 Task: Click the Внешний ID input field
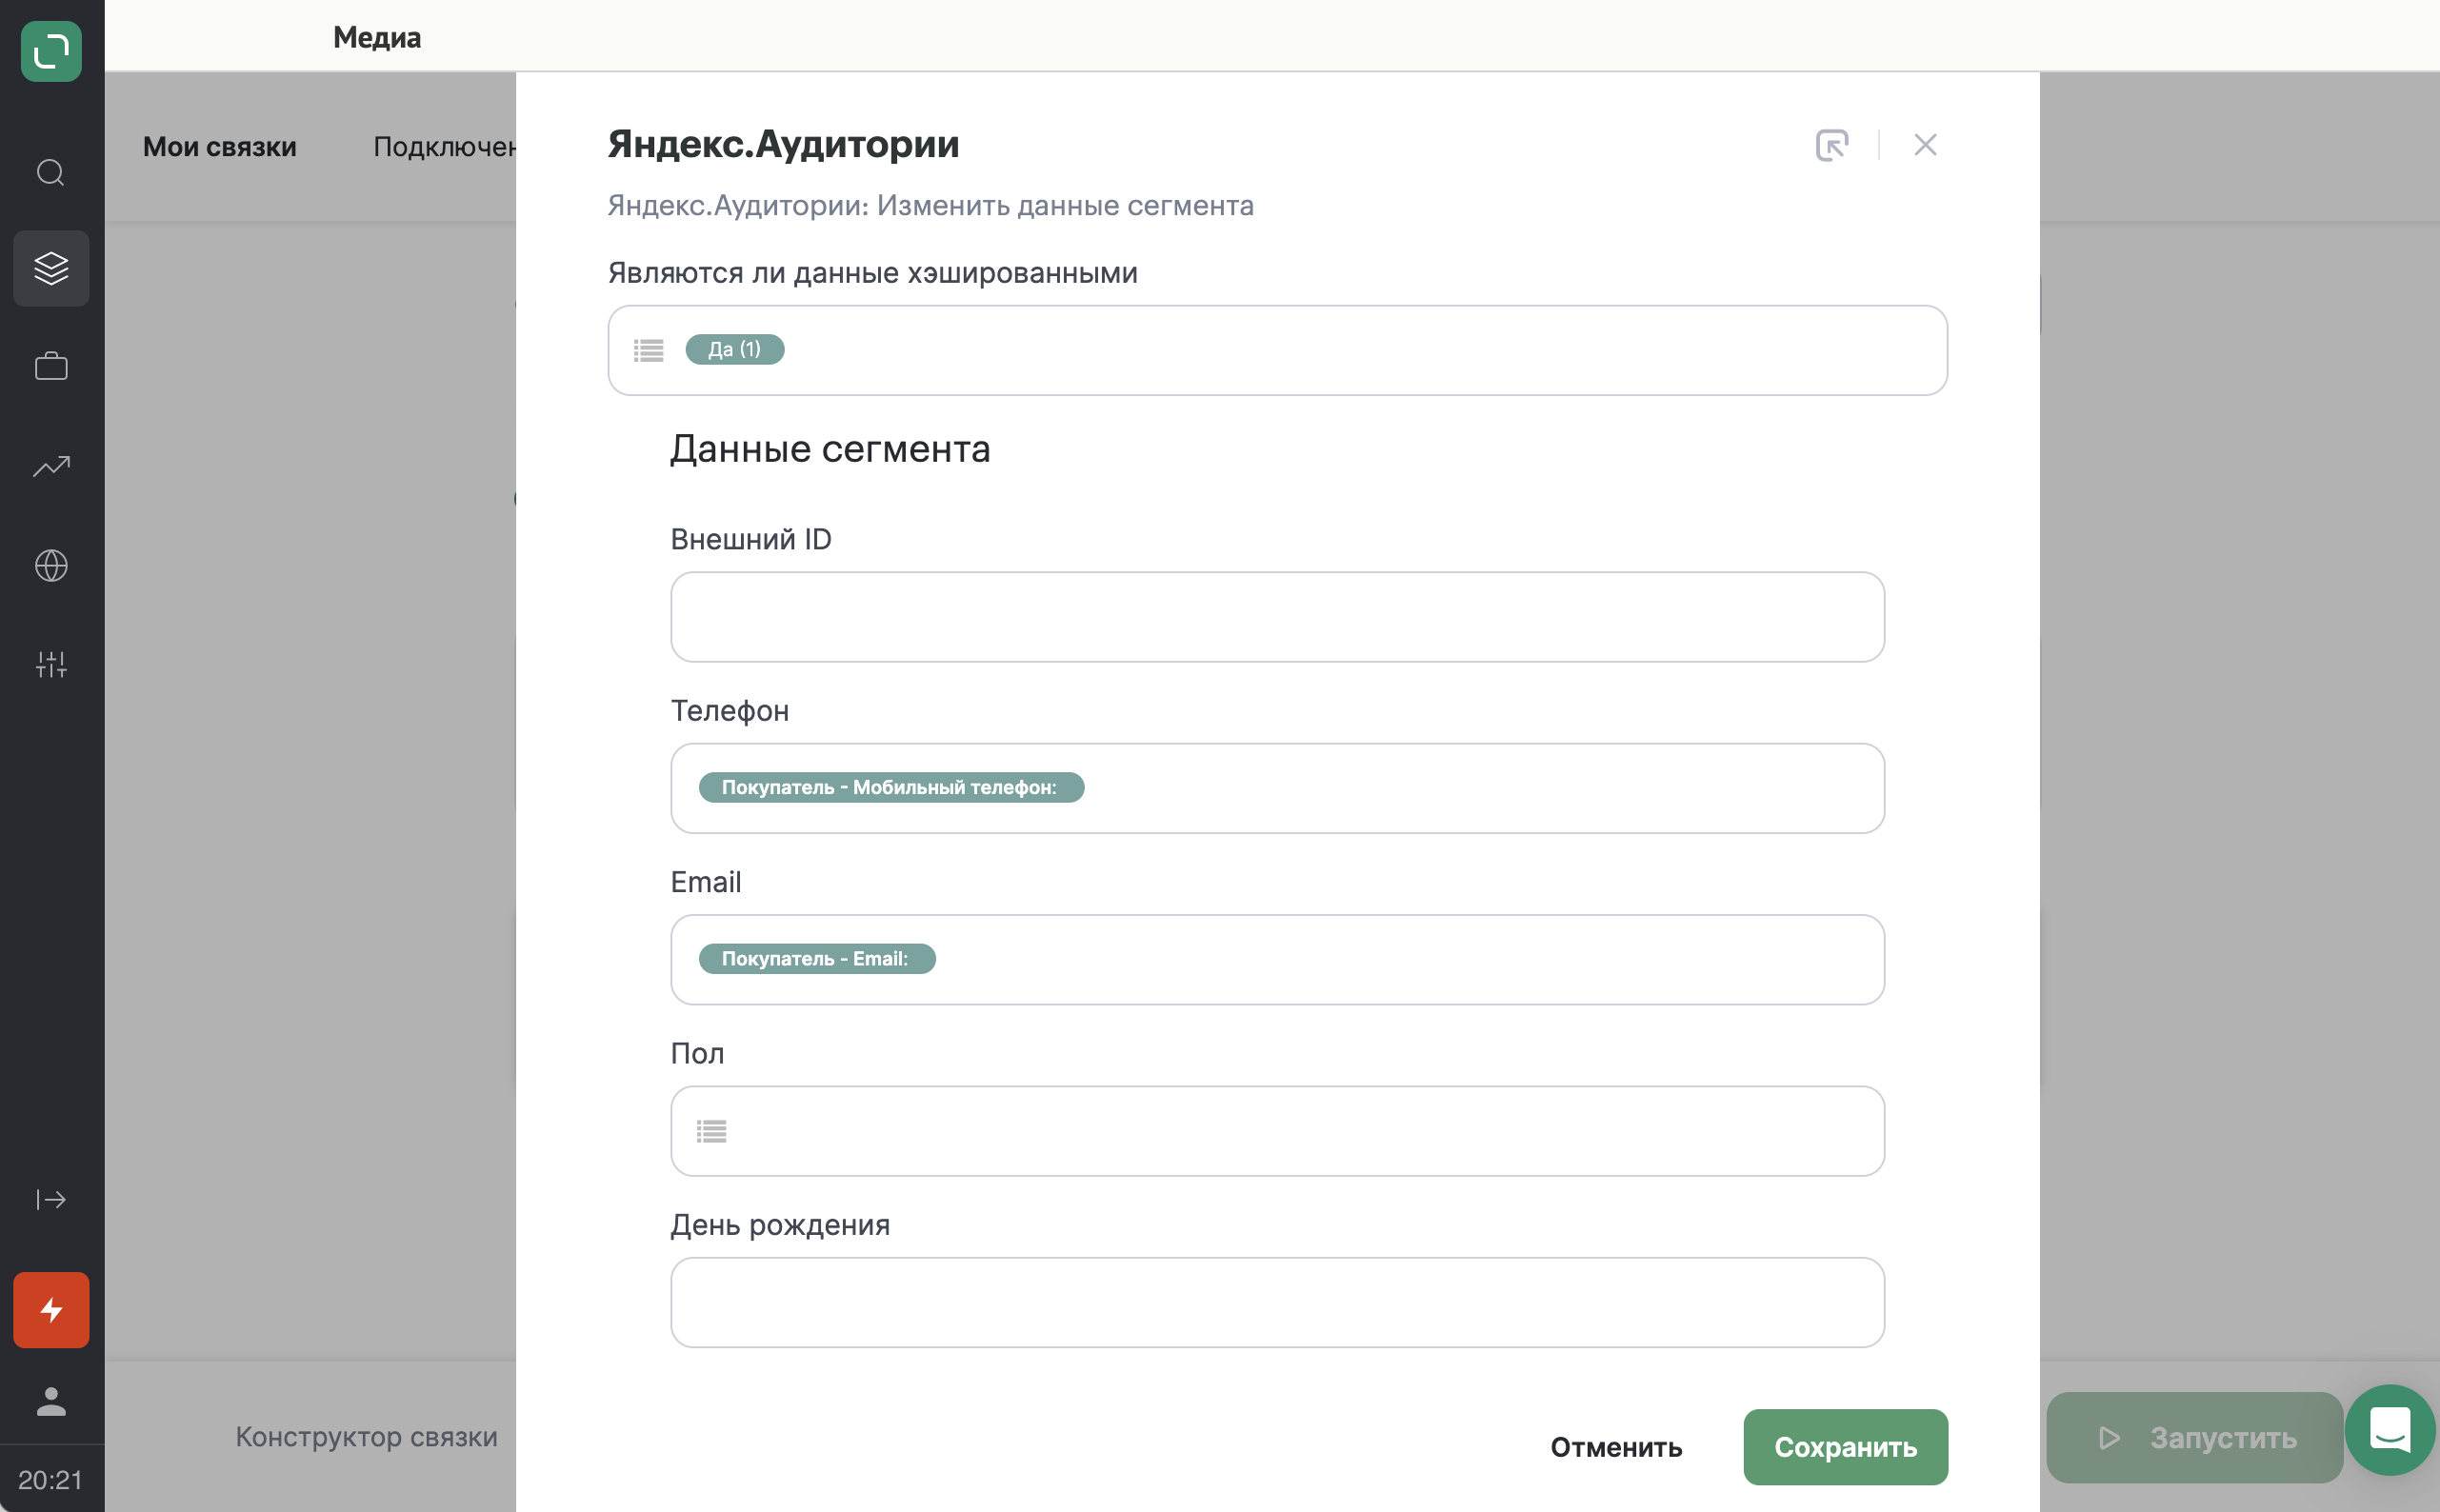[x=1277, y=617]
